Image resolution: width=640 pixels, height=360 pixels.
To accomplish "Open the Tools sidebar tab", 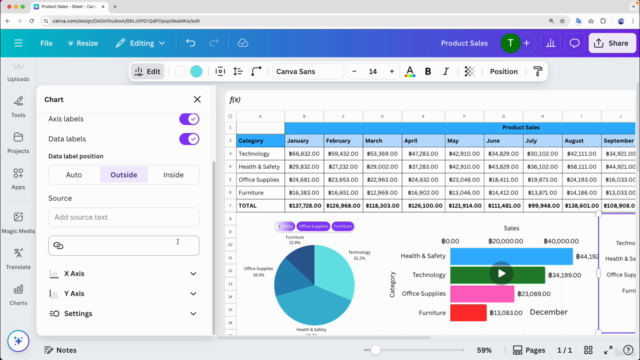I will 18,107.
